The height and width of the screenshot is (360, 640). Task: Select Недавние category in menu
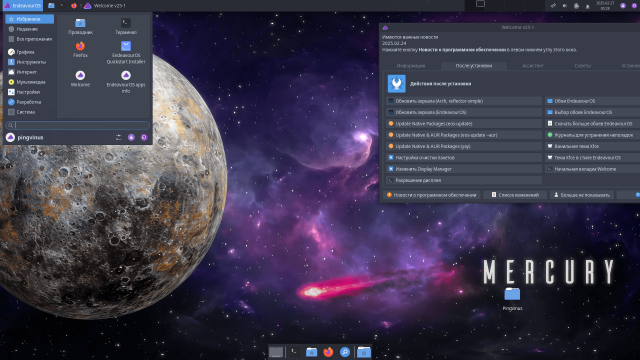click(x=29, y=29)
